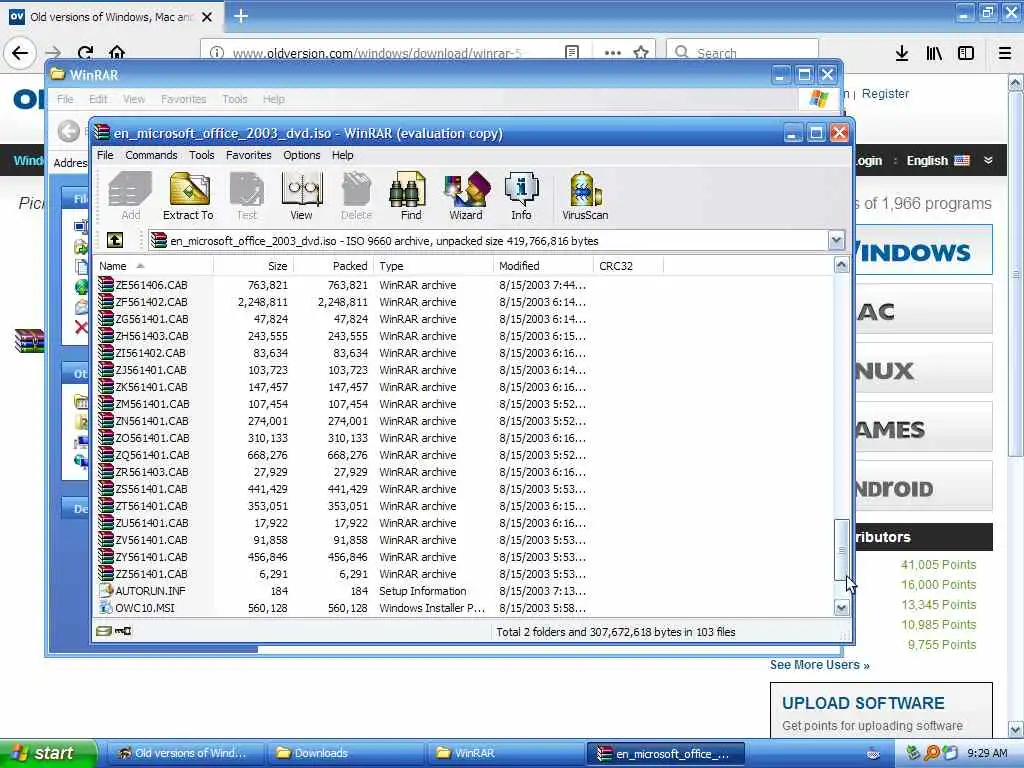Bookmark this page star icon

point(641,52)
